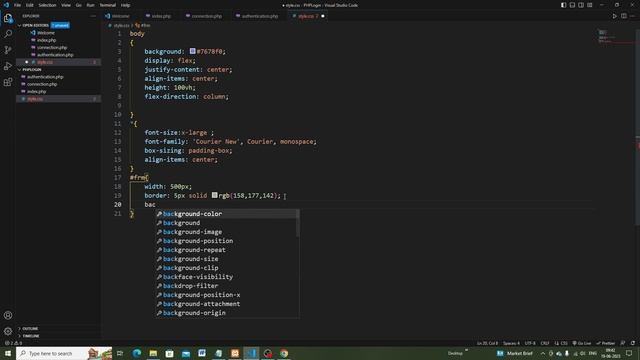
Task: Open the Customize Layout icon
Action: (x=590, y=5)
